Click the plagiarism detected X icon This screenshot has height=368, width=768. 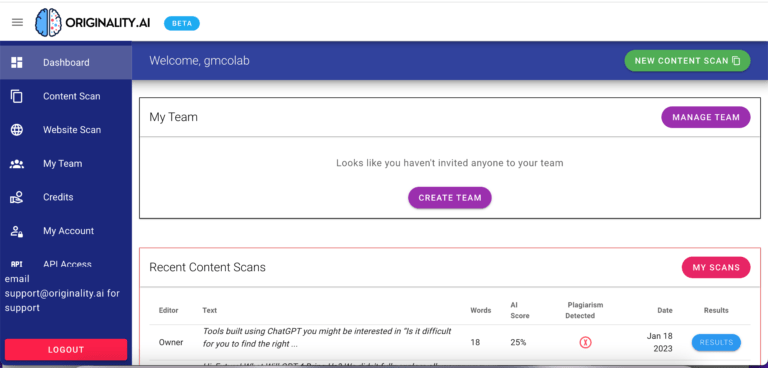585,343
